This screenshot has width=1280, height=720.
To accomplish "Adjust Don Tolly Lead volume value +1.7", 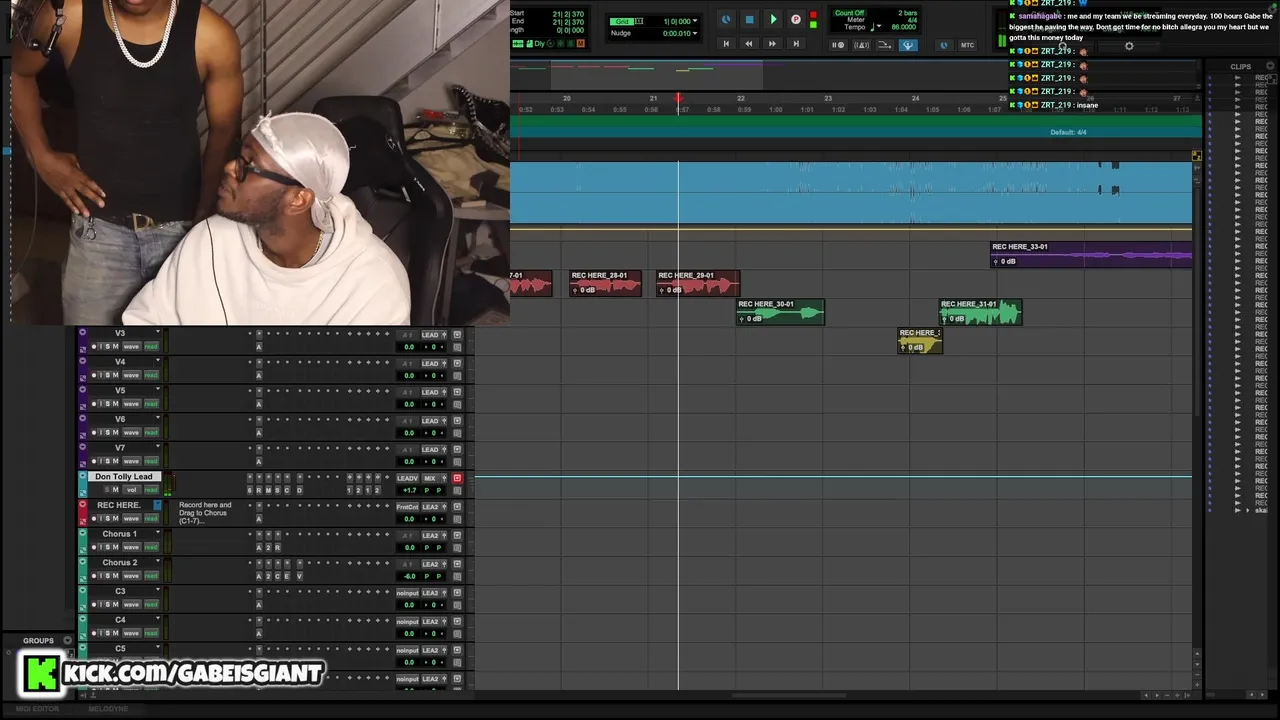I will point(409,490).
